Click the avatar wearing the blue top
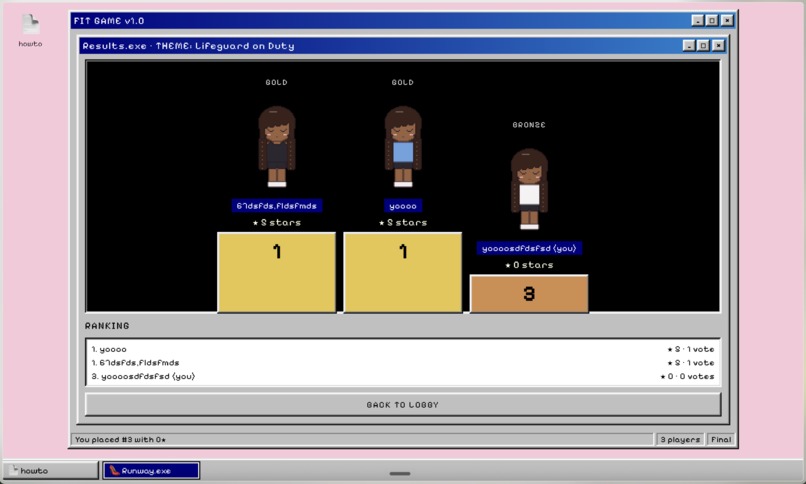The width and height of the screenshot is (806, 484). pos(403,146)
